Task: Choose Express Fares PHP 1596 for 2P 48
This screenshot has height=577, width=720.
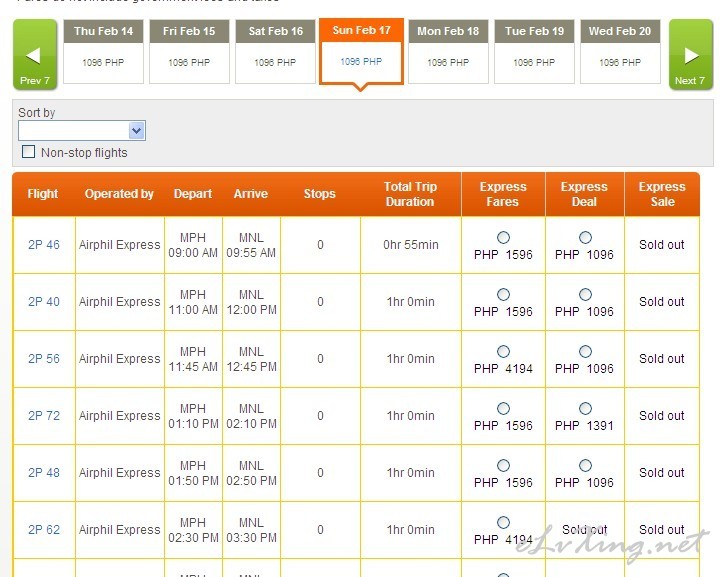Action: 503,465
